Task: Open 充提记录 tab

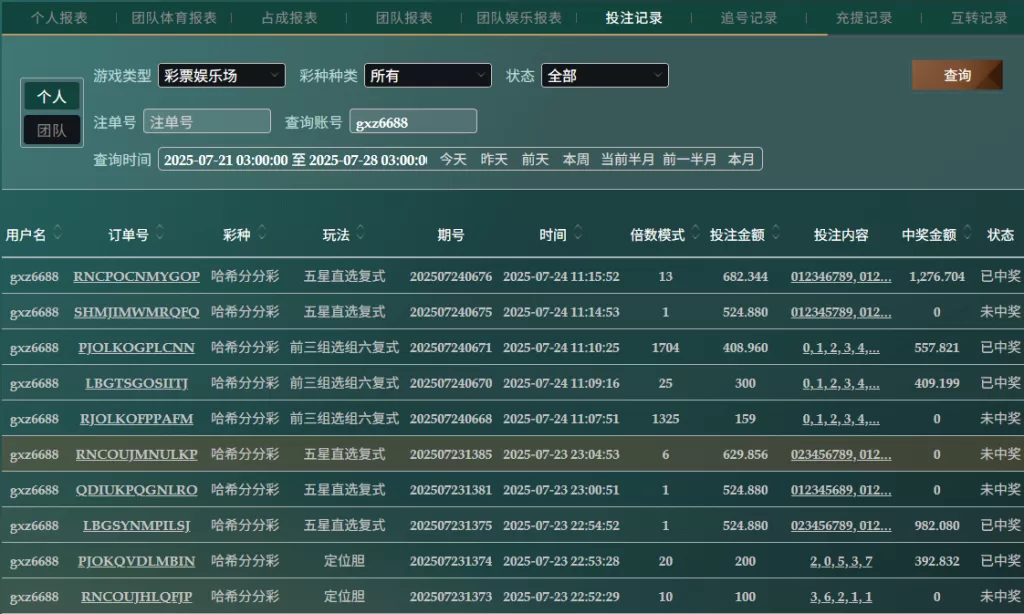Action: (864, 18)
